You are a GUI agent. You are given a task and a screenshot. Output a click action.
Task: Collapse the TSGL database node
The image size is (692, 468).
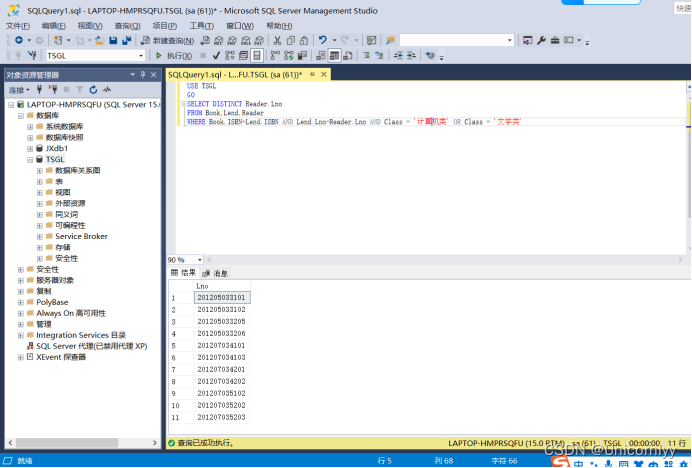(30, 159)
